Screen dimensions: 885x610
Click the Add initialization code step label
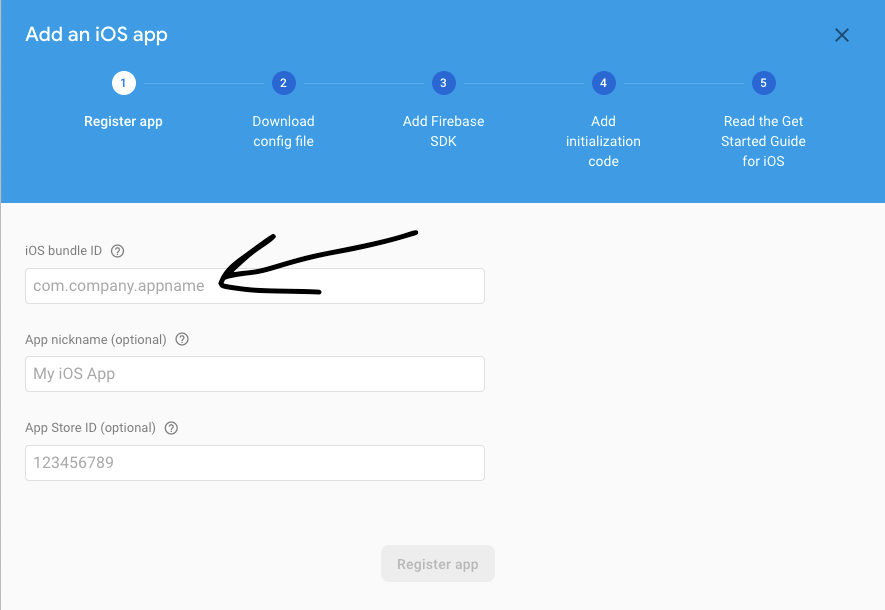603,141
